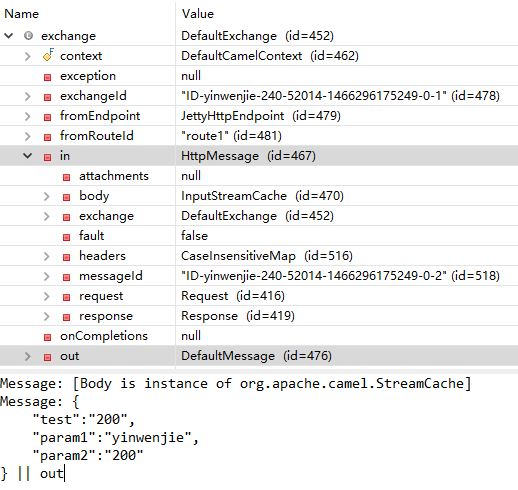Place cursor after '} || out' text

pos(64,474)
